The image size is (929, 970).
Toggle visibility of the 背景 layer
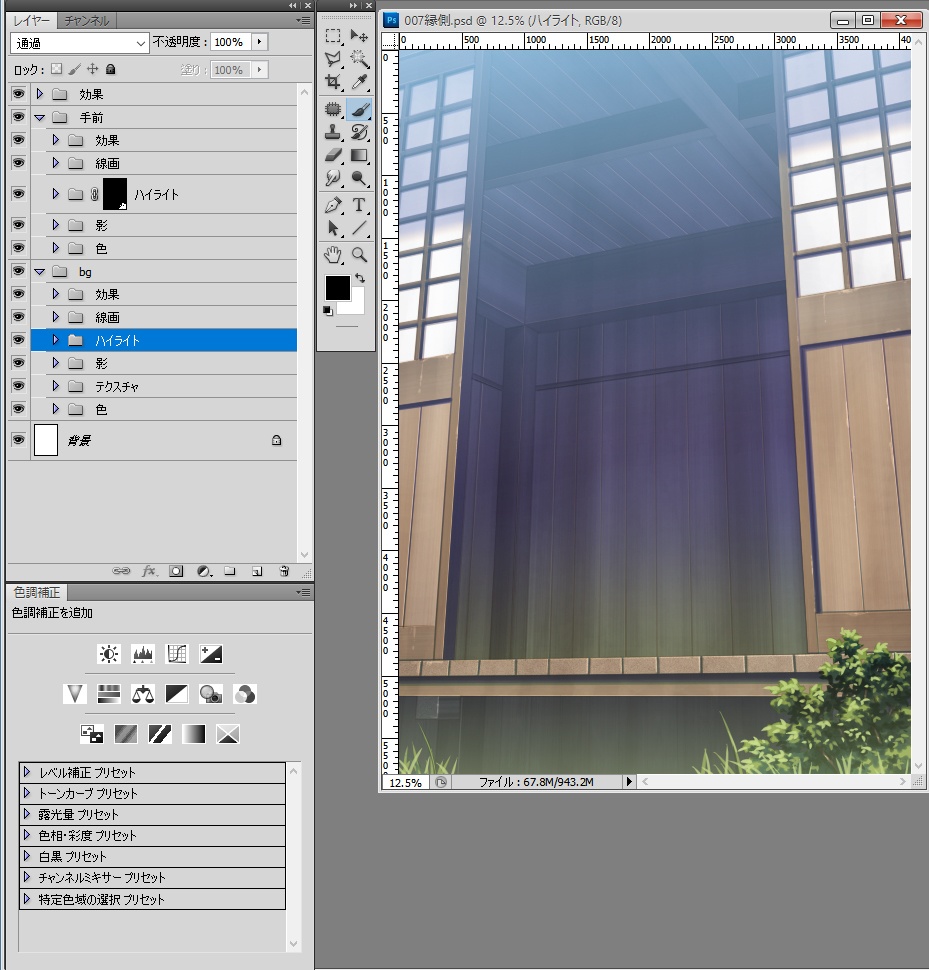pyautogui.click(x=18, y=440)
